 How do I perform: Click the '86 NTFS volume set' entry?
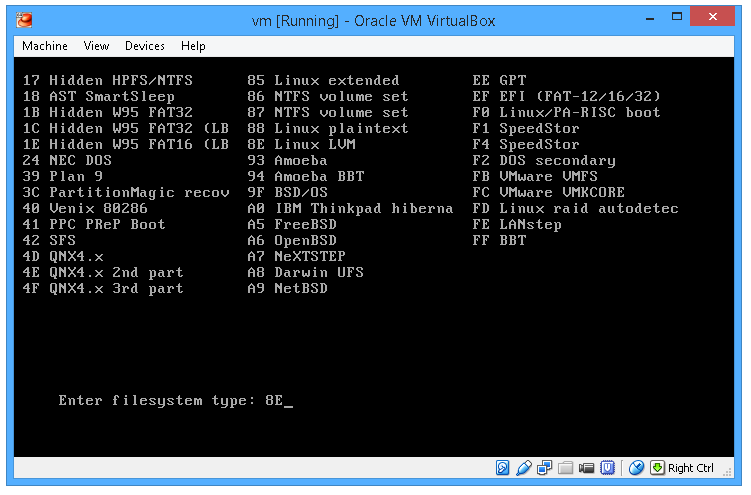coord(328,96)
